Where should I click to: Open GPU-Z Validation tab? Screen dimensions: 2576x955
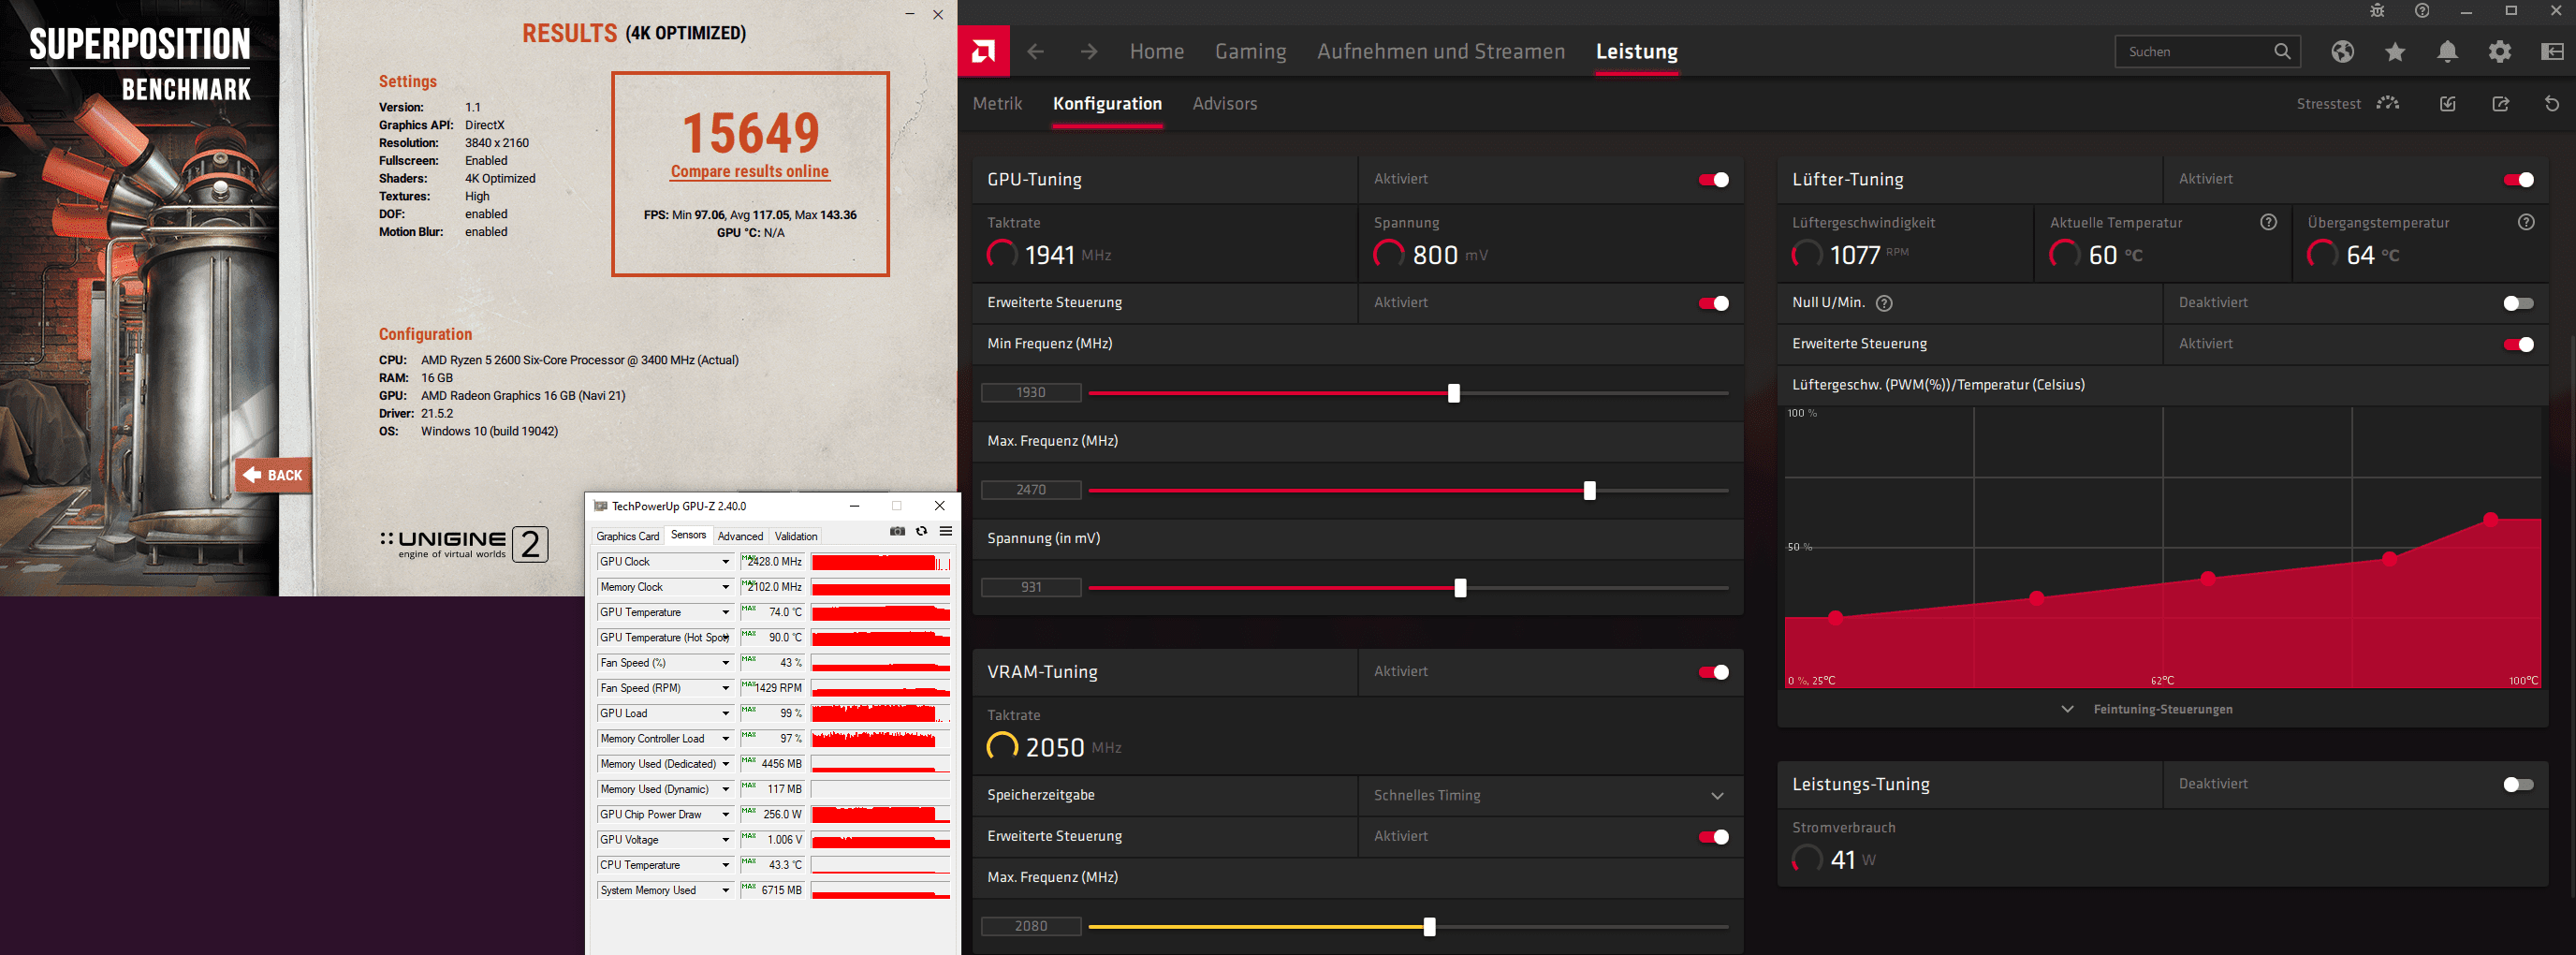click(x=795, y=536)
